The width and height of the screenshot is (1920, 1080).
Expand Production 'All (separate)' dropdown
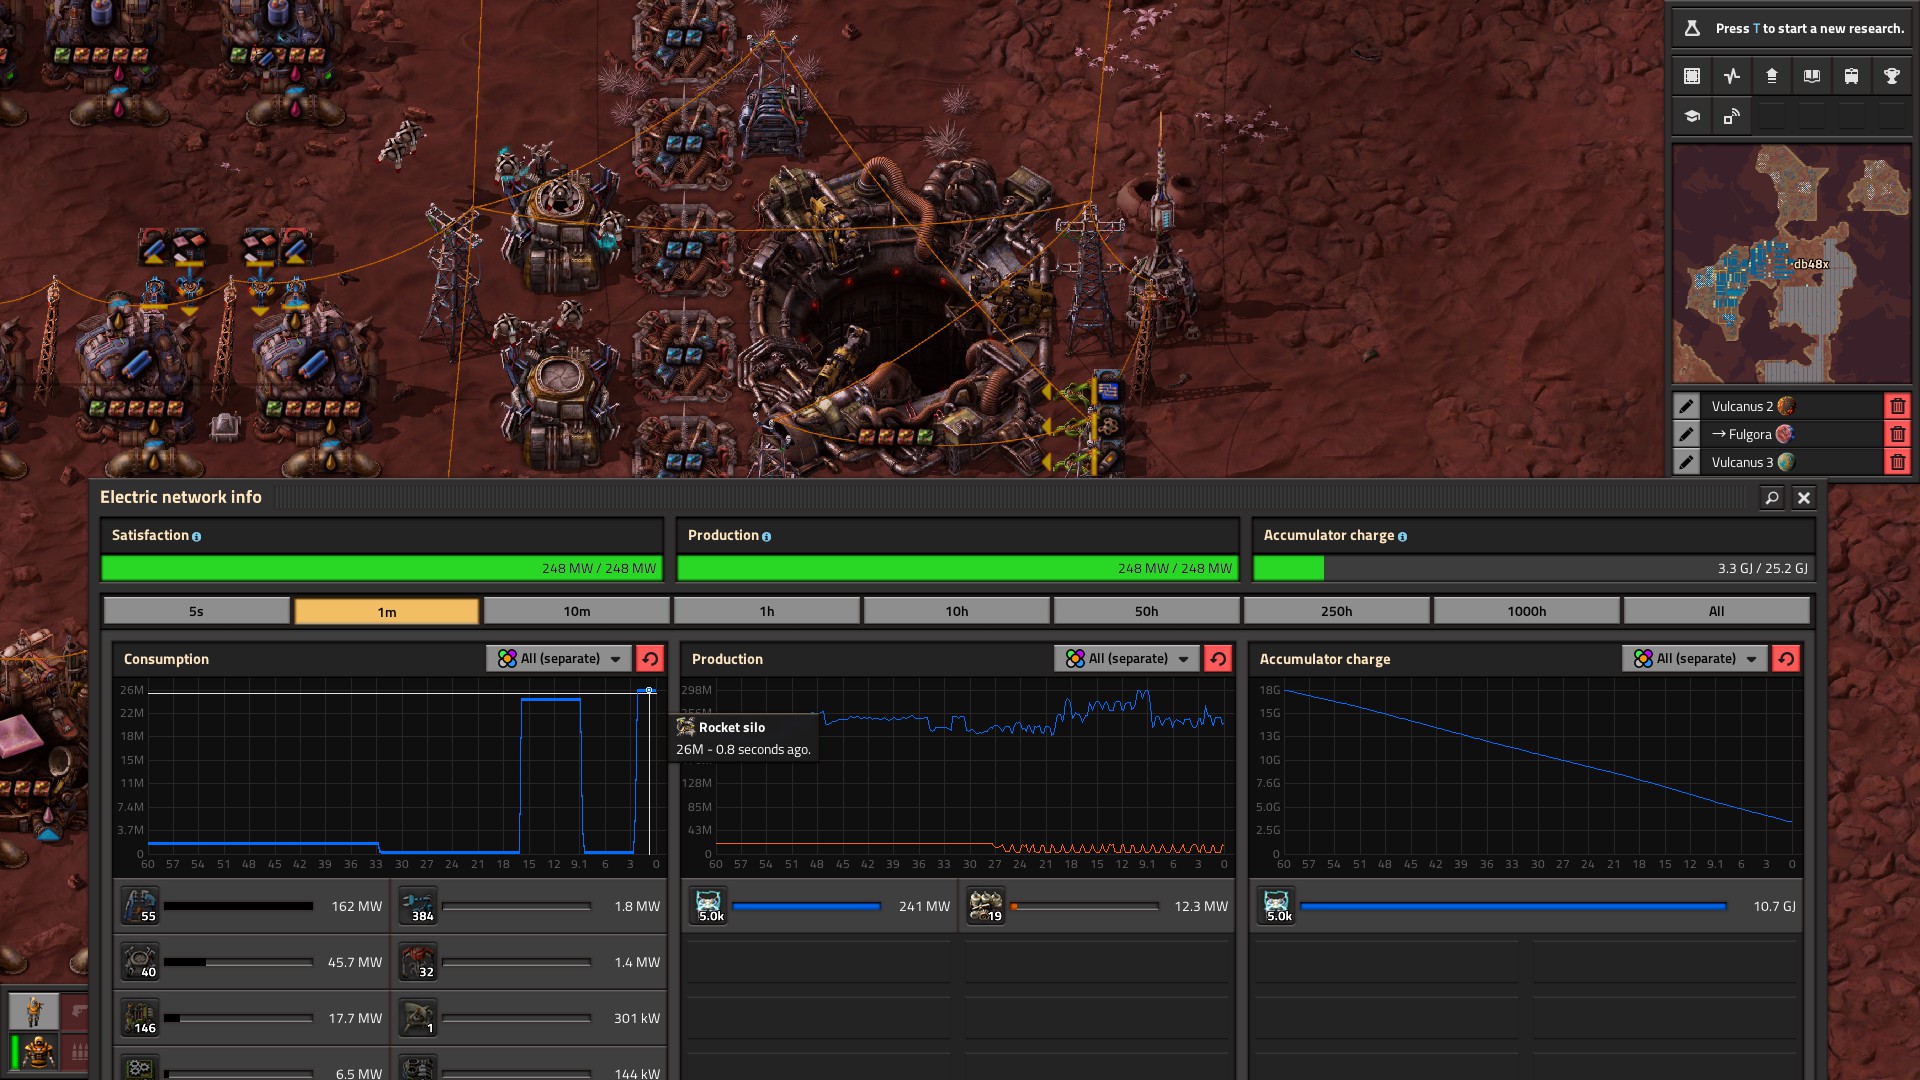(x=1127, y=659)
